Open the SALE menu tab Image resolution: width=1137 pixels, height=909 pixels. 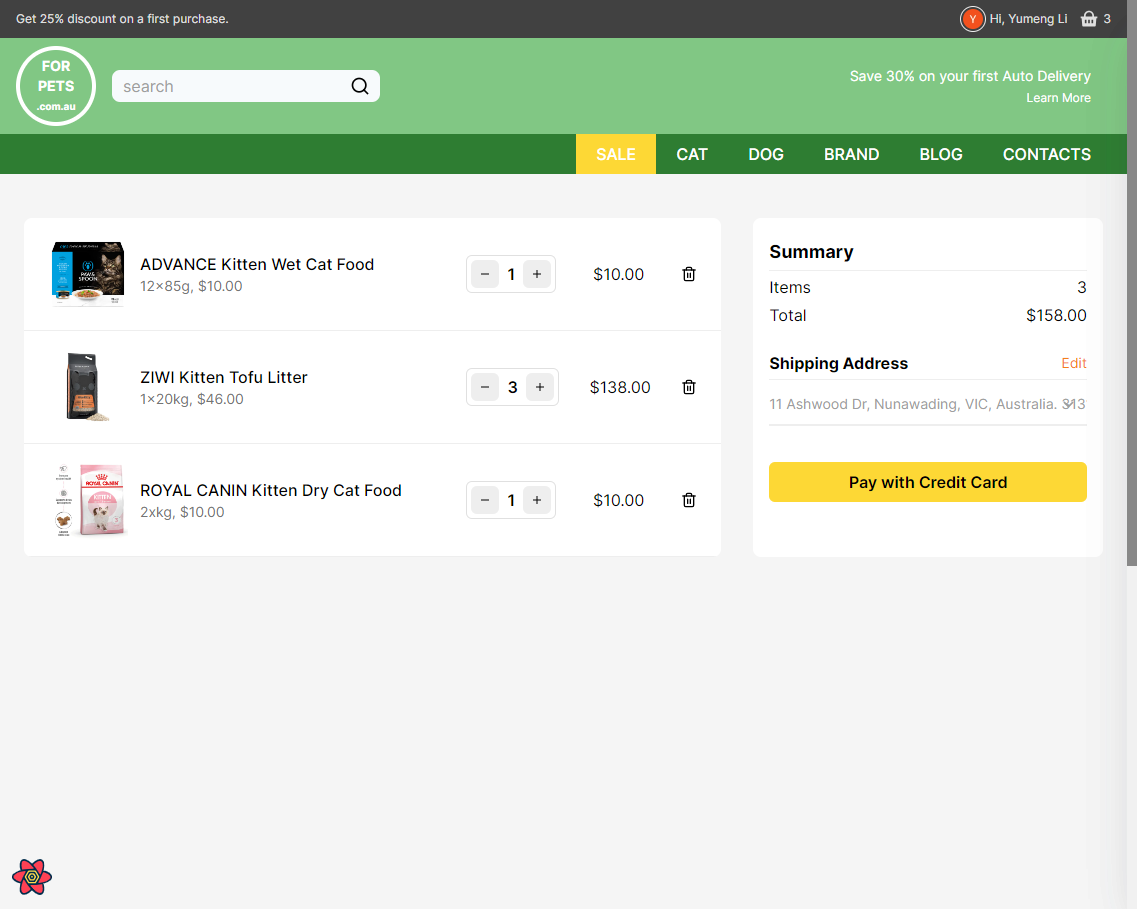616,154
